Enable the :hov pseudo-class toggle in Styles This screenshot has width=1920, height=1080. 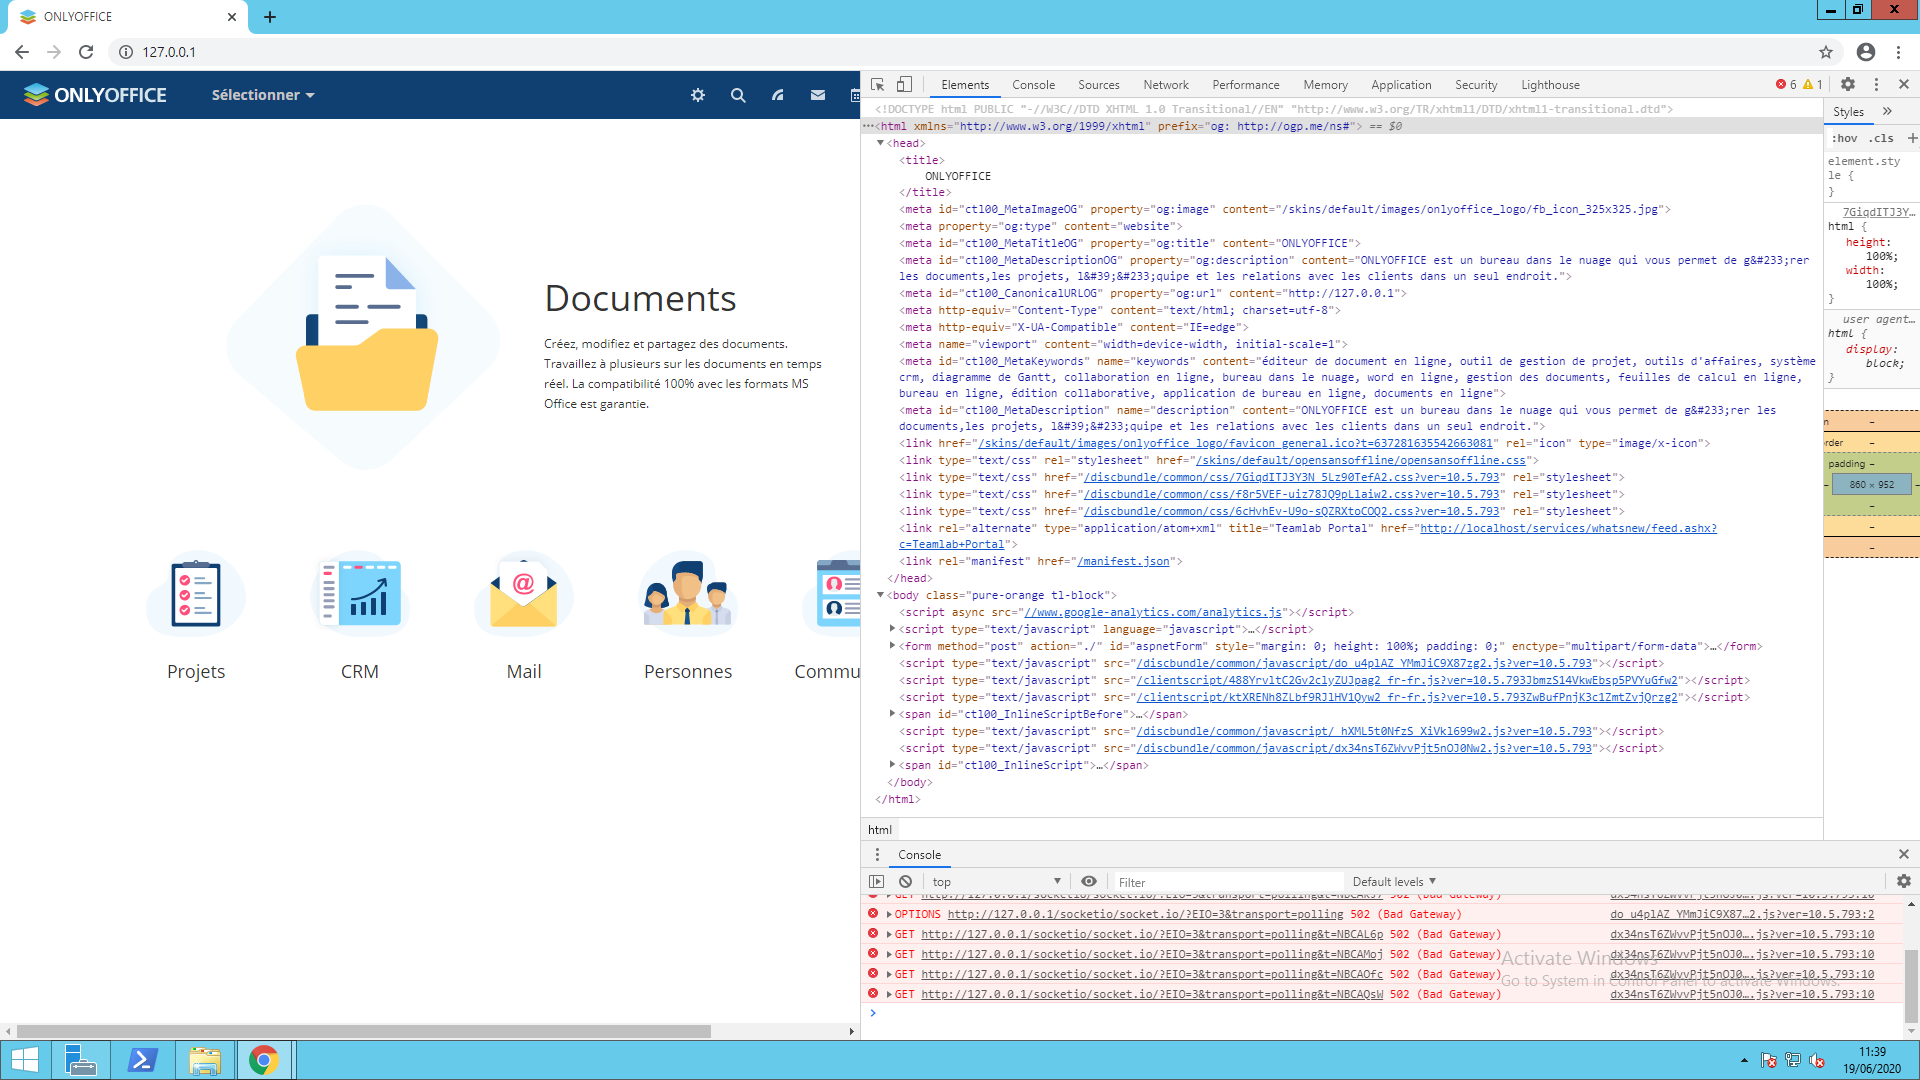click(x=1846, y=138)
